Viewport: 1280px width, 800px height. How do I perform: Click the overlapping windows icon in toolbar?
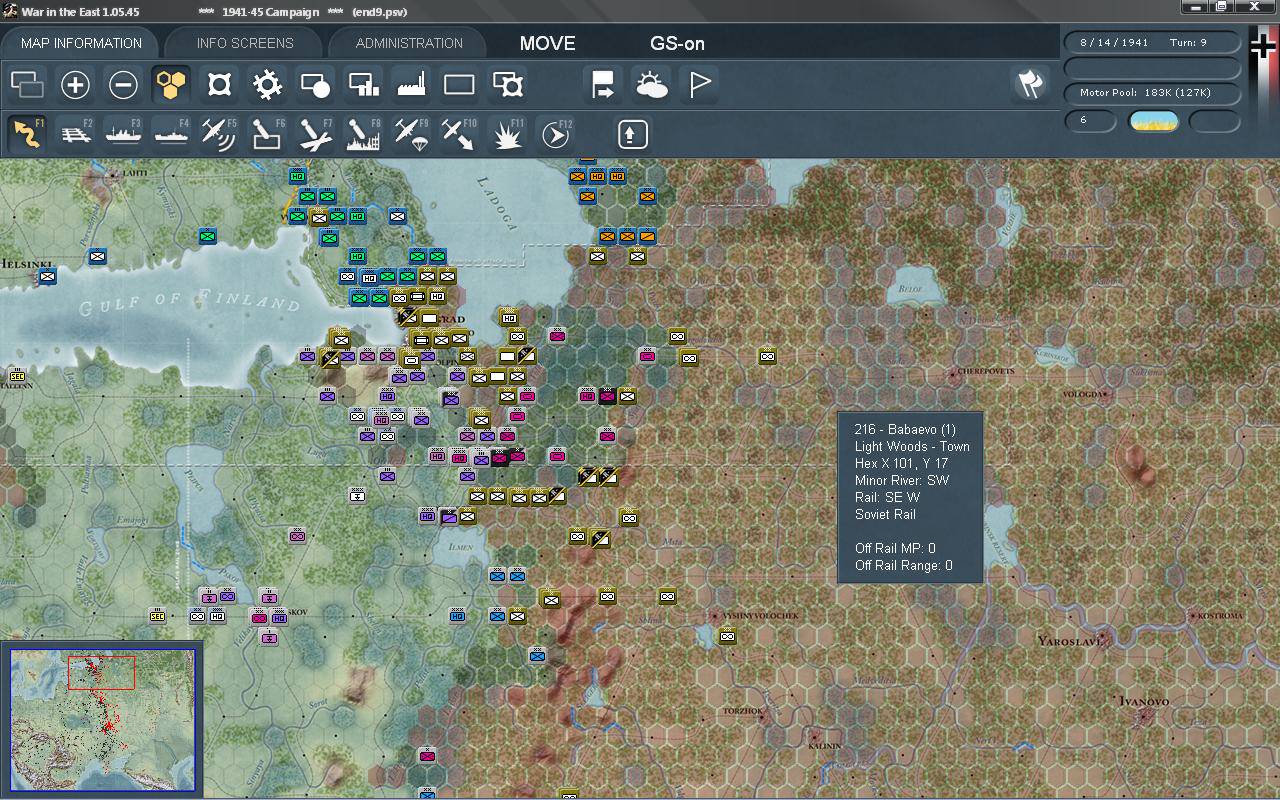[27, 85]
